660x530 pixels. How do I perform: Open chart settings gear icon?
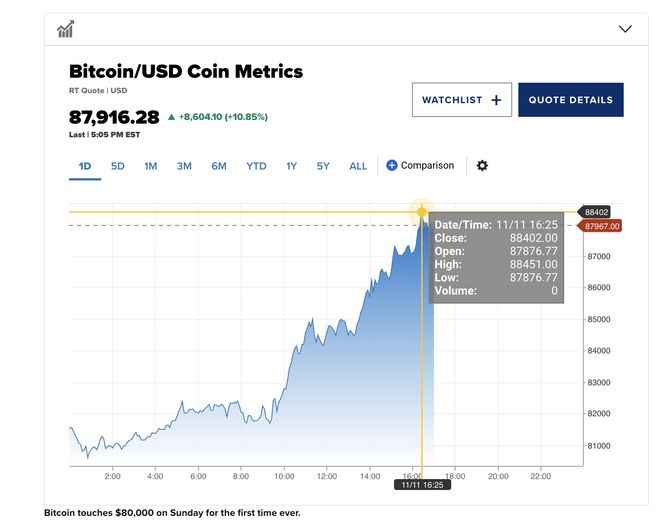(x=482, y=165)
